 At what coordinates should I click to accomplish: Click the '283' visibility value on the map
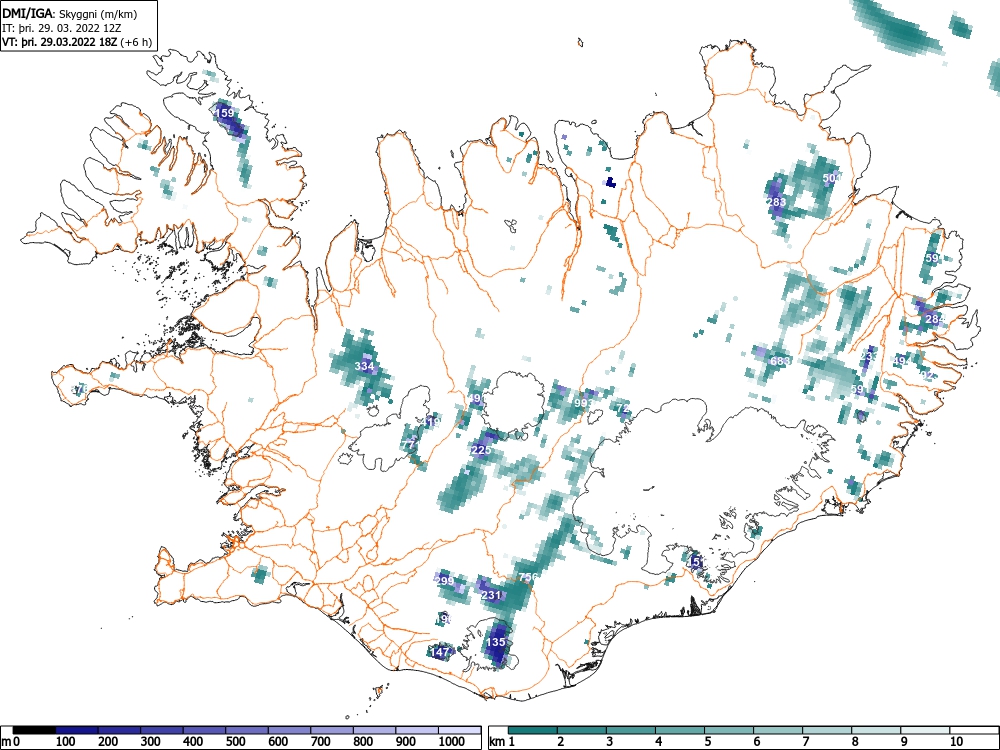click(776, 202)
